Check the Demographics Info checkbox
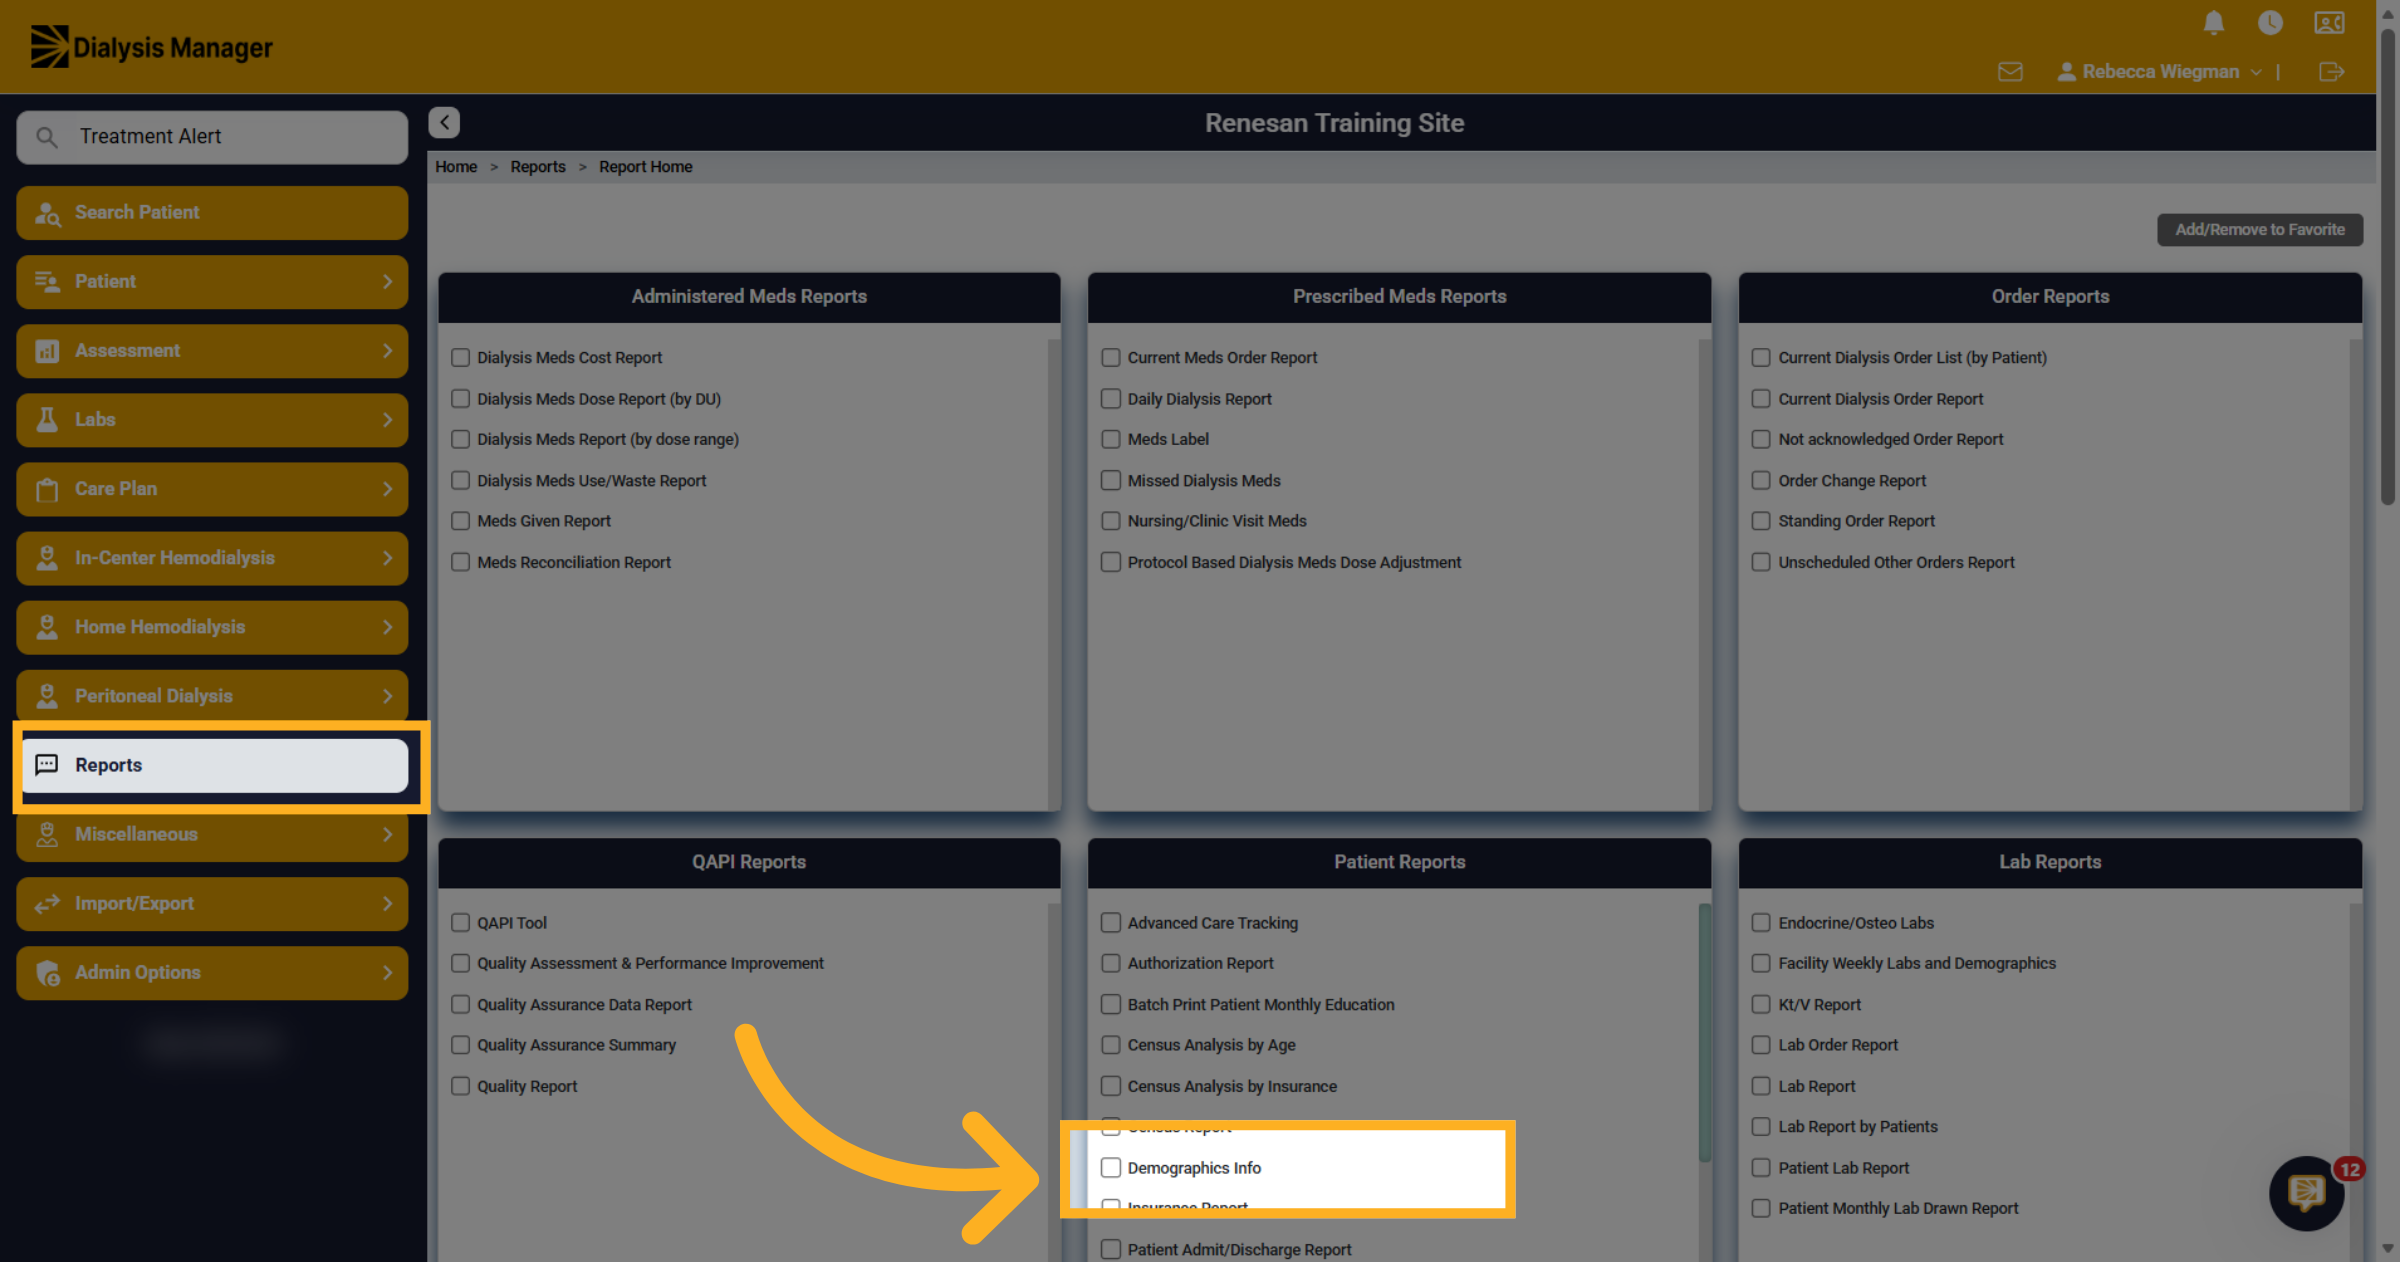Viewport: 2400px width, 1262px height. point(1110,1167)
